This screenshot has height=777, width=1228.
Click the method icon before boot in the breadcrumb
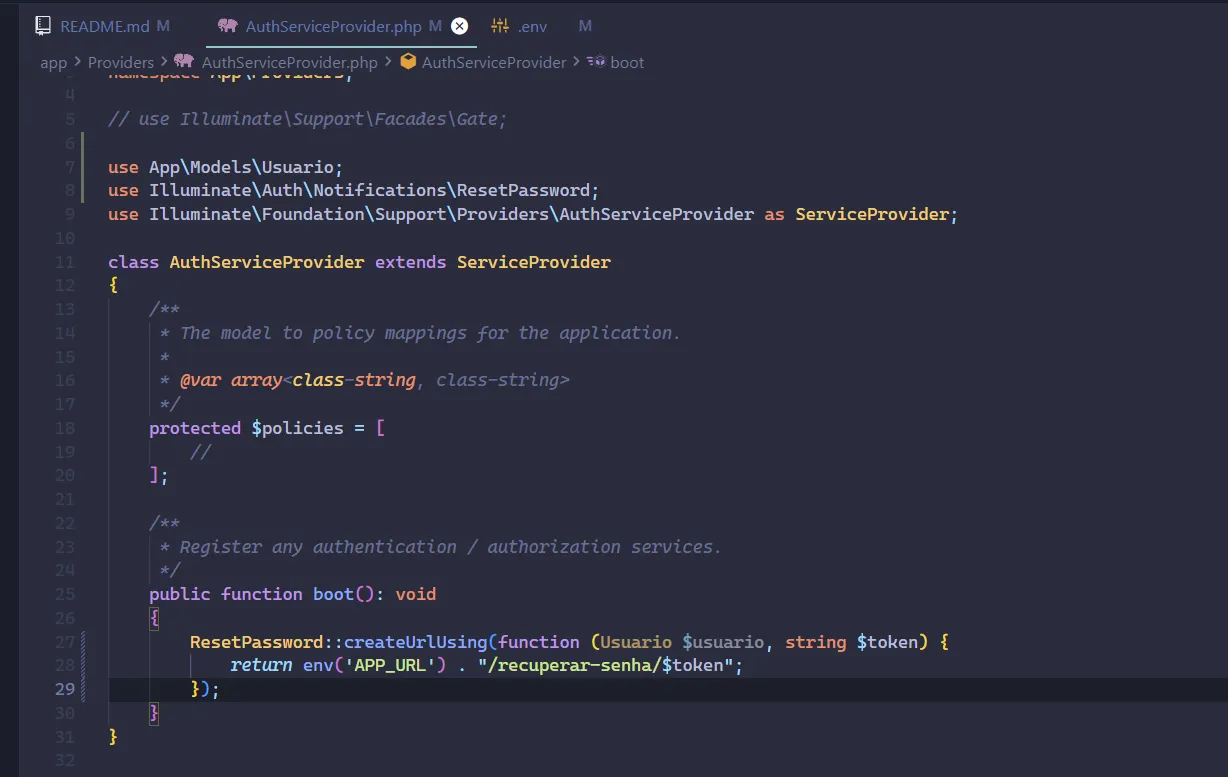[594, 62]
